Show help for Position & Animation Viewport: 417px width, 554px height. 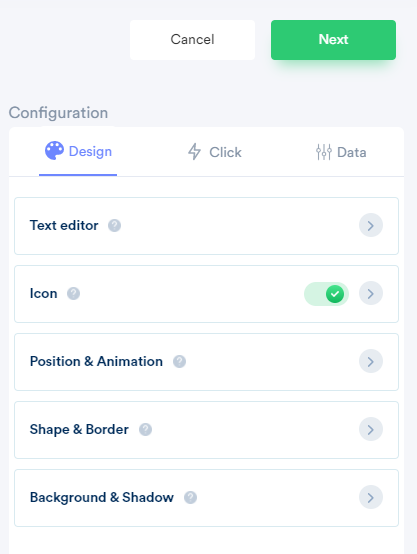click(x=179, y=361)
